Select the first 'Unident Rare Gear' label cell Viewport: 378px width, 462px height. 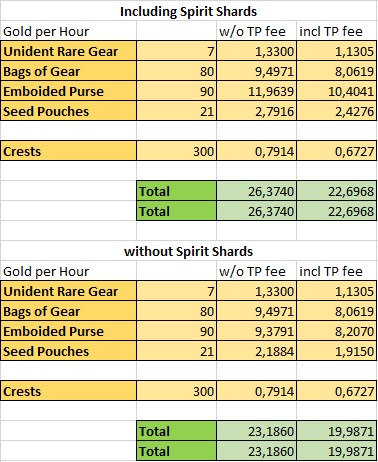point(69,51)
